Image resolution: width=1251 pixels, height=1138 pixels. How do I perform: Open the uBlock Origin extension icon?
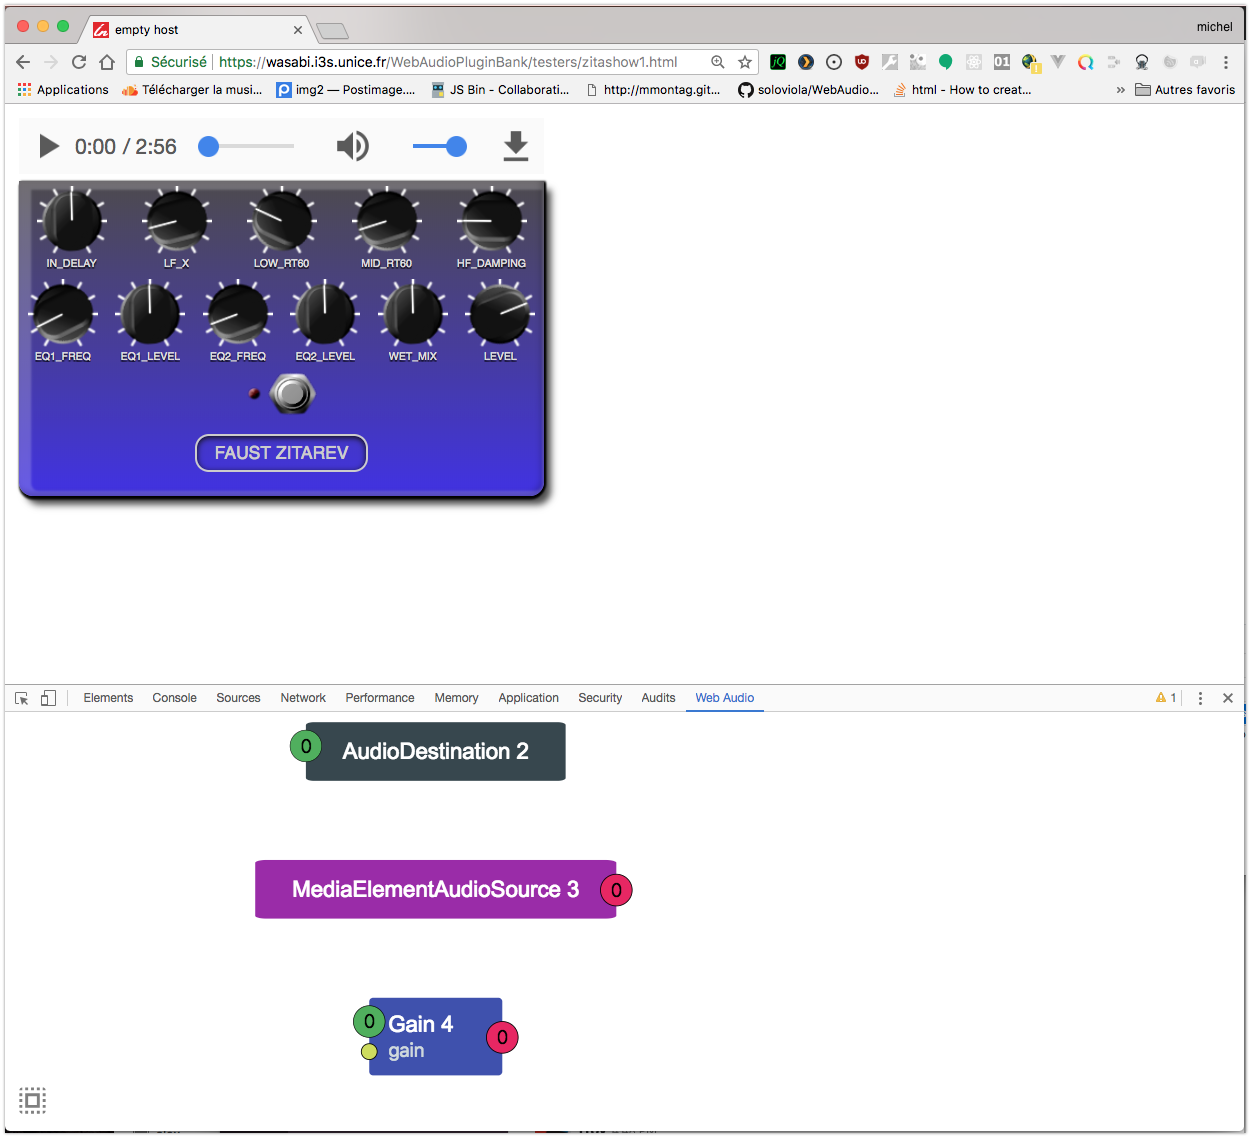point(861,62)
